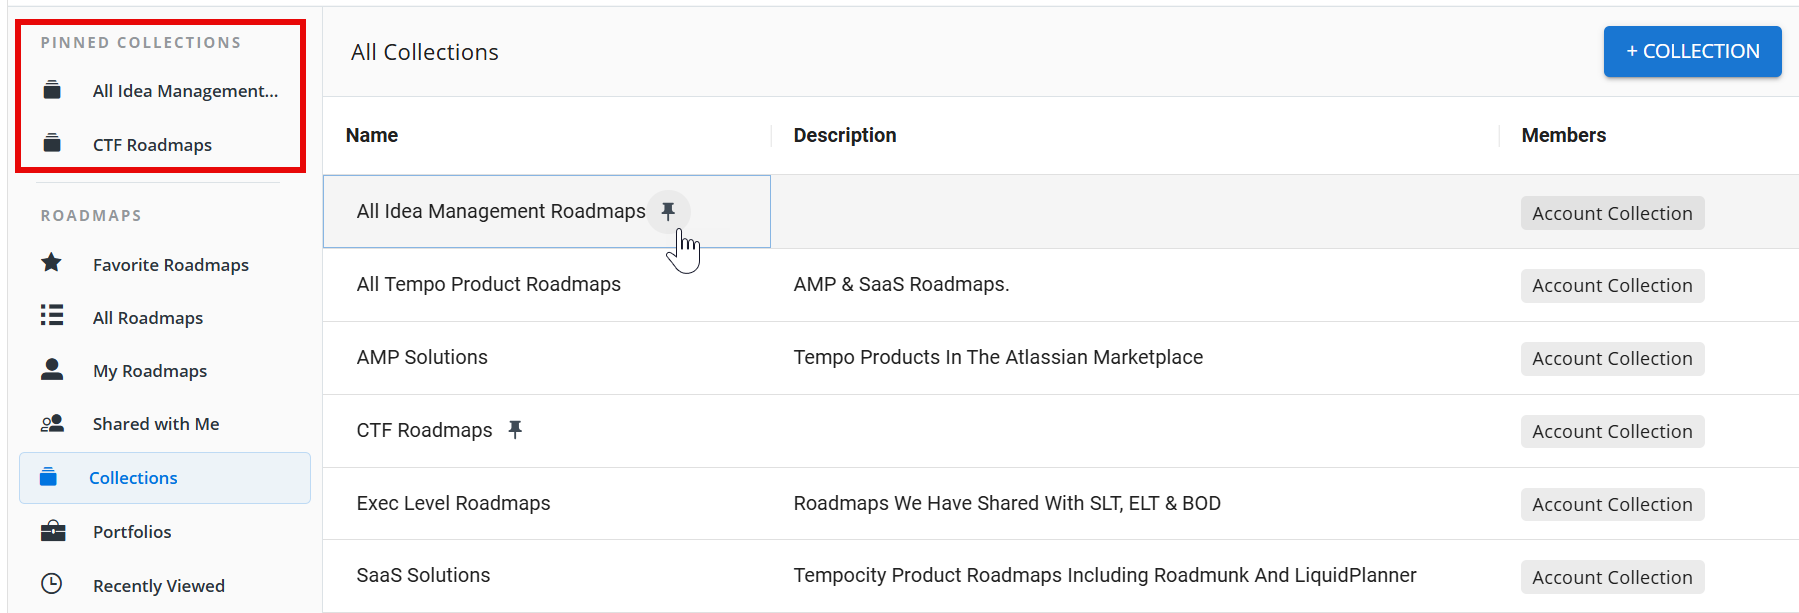Click pinned CTF Roadmaps collection icon
Image resolution: width=1799 pixels, height=613 pixels.
pyautogui.click(x=52, y=144)
